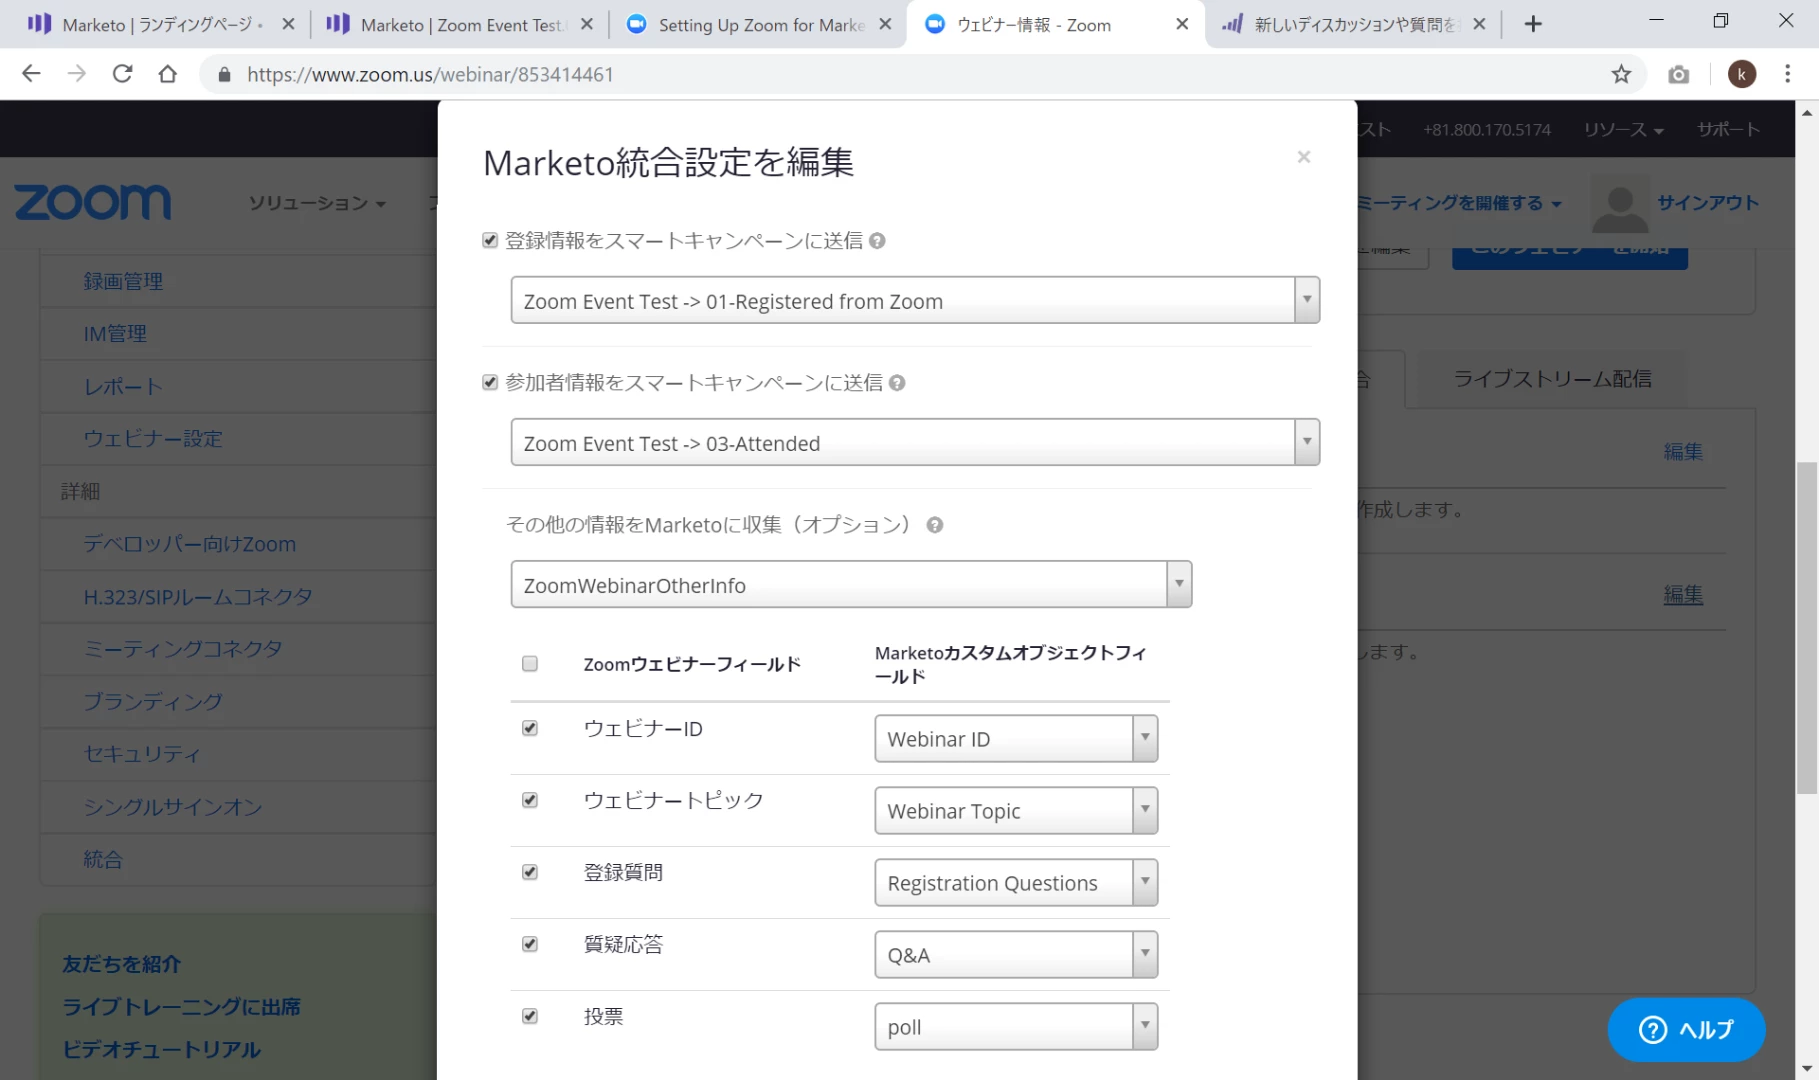Toggle 参加者情報をスマートキャンペーンに送信 checkbox
1819x1080 pixels.
pyautogui.click(x=490, y=382)
